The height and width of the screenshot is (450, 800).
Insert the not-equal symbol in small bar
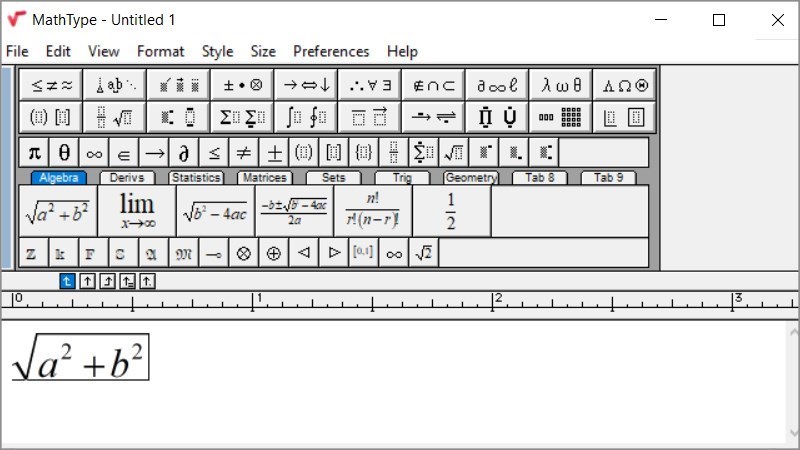244,153
